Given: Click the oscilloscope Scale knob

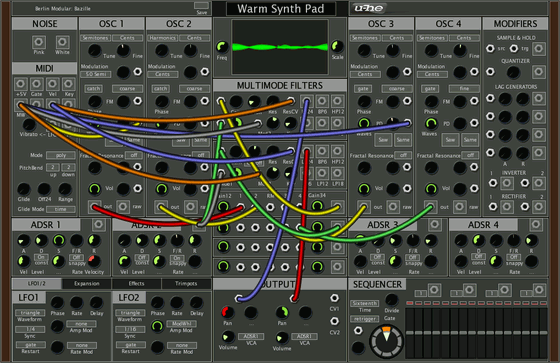Looking at the screenshot, I should [337, 46].
